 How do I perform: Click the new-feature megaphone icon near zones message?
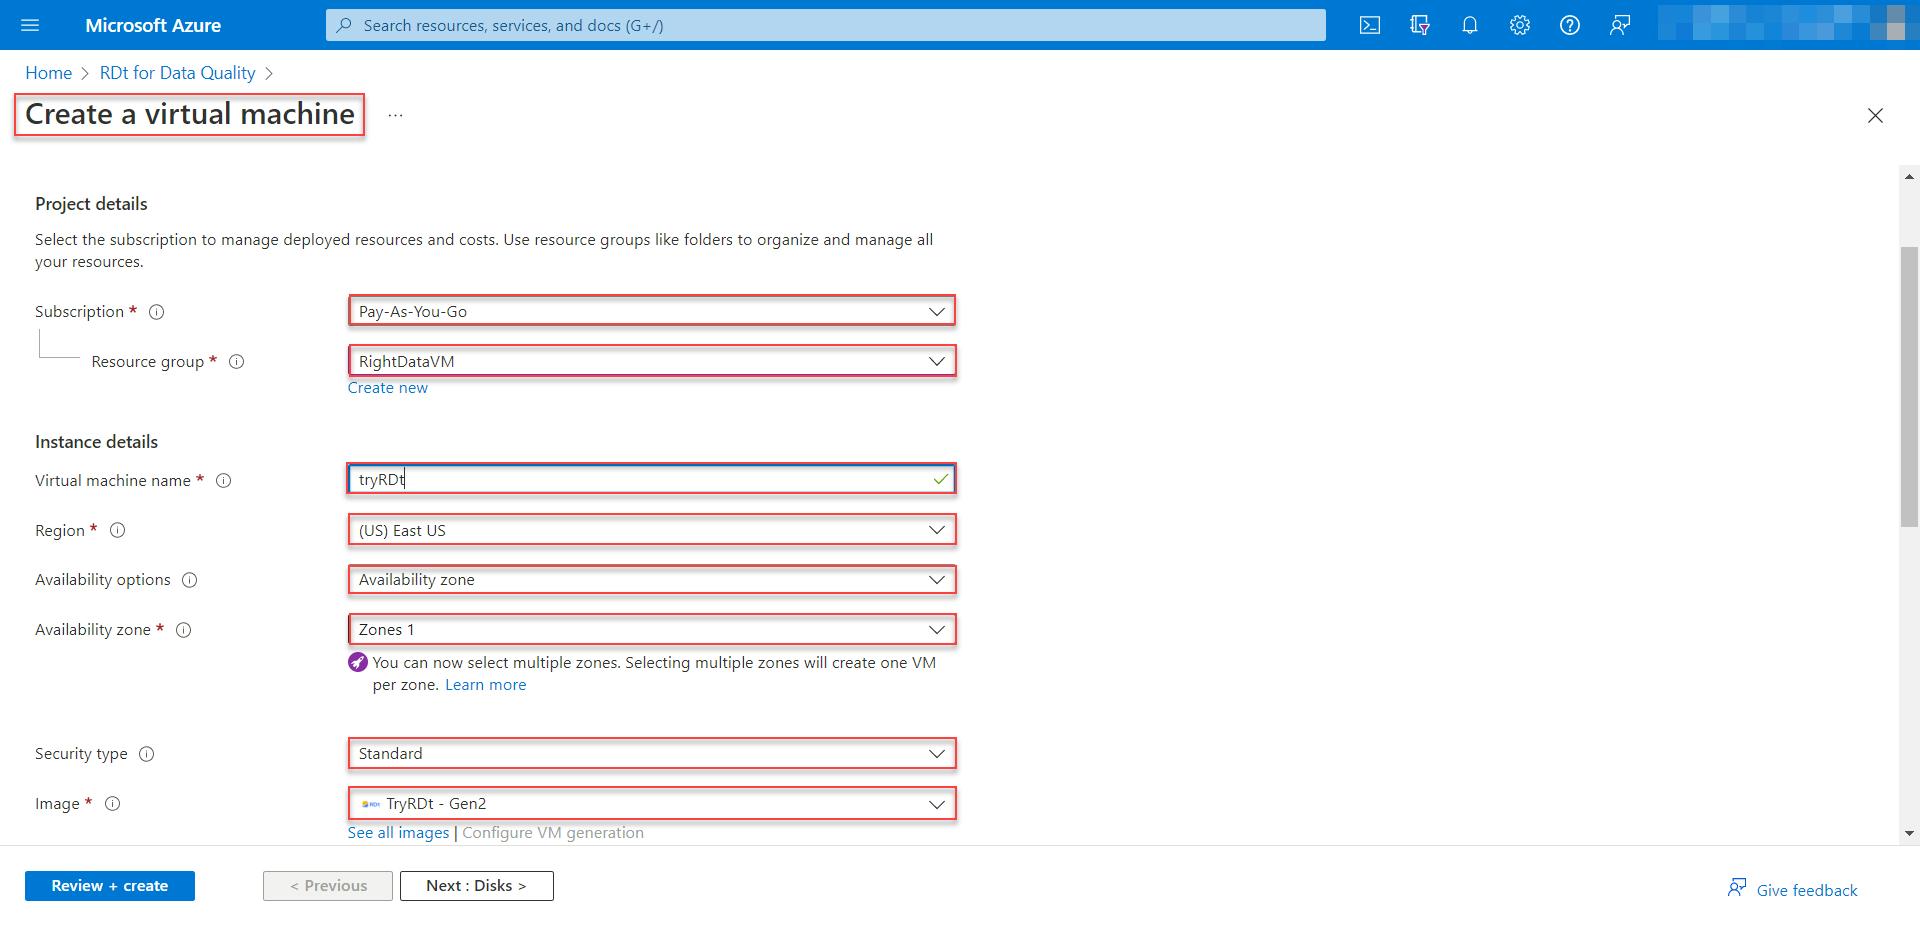pos(357,661)
